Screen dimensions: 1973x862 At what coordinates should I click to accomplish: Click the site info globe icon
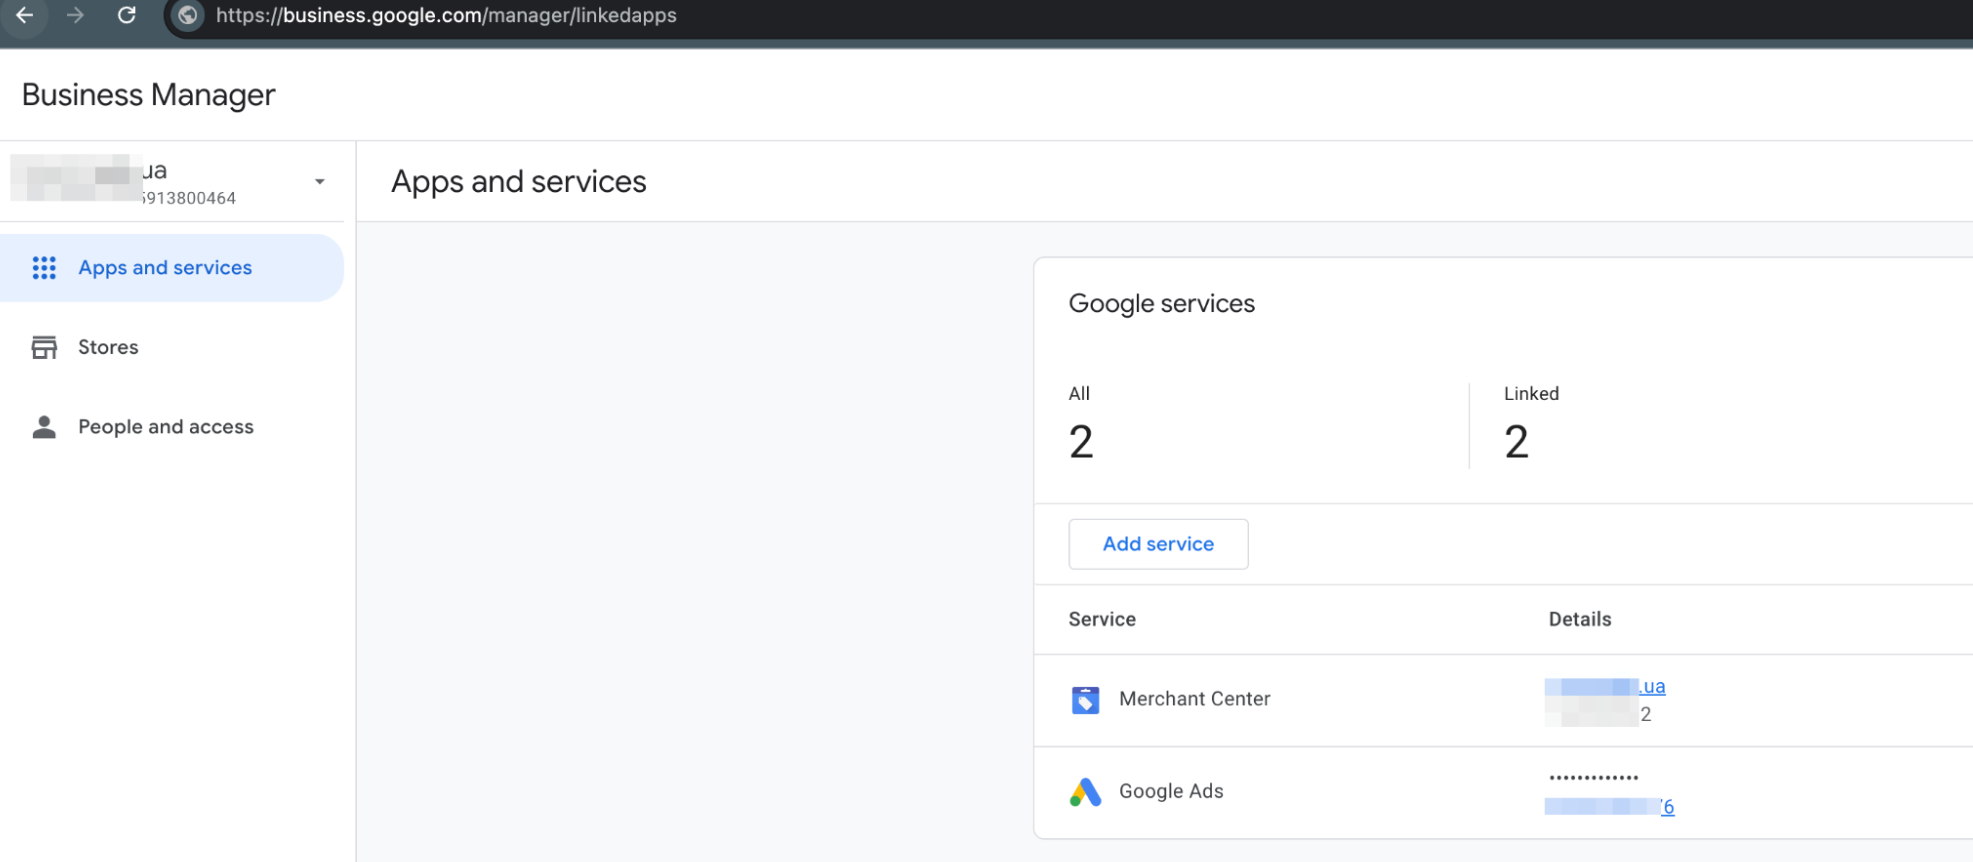188,15
